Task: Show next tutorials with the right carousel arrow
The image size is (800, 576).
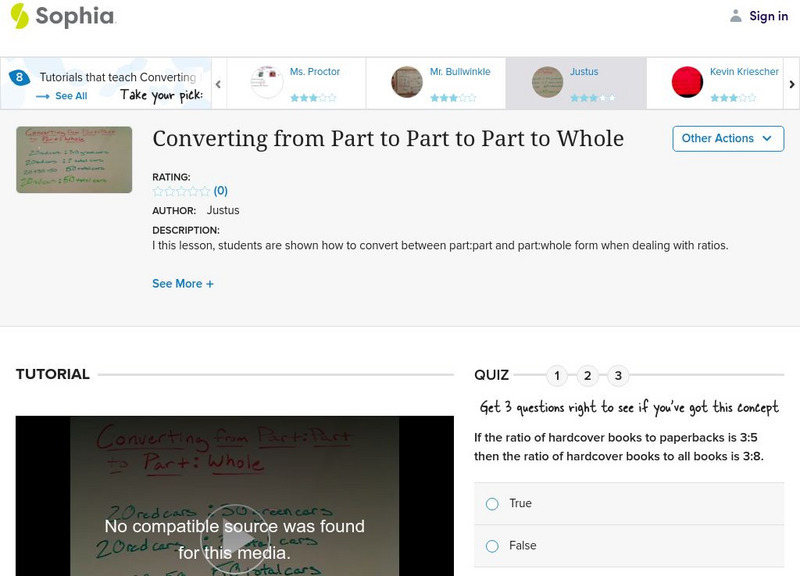Action: point(792,84)
